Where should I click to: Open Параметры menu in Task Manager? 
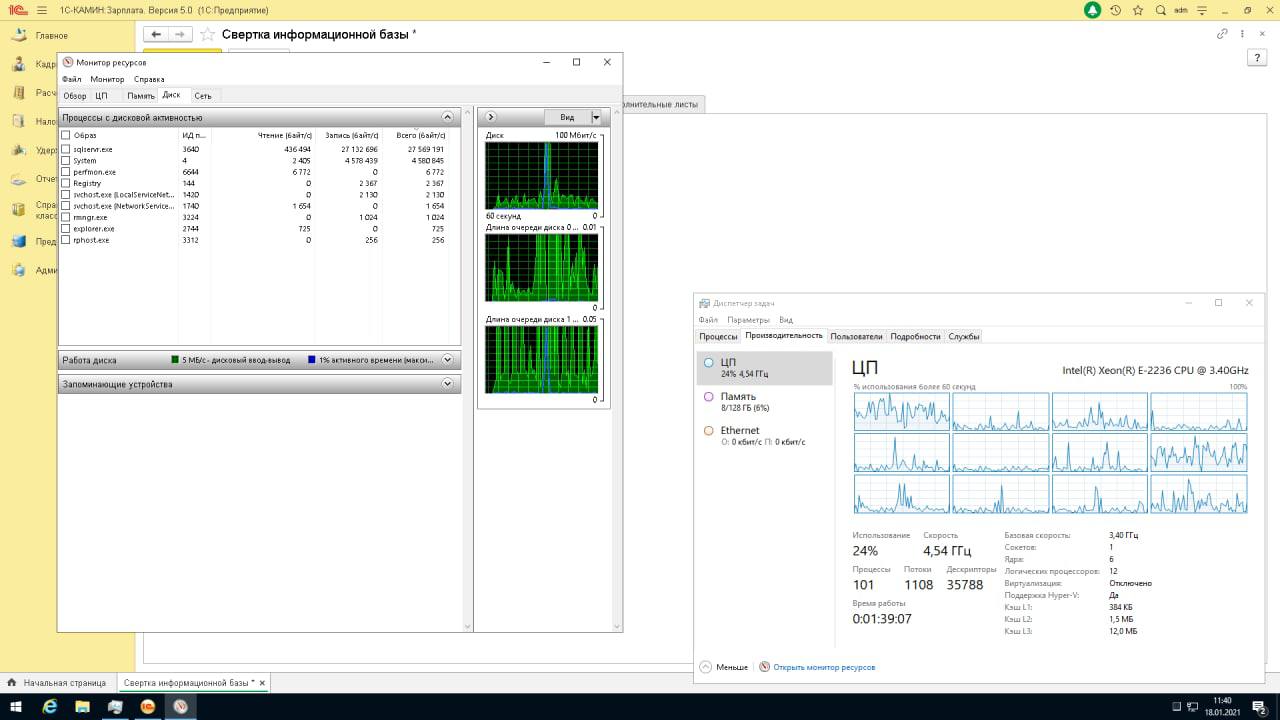coord(748,320)
